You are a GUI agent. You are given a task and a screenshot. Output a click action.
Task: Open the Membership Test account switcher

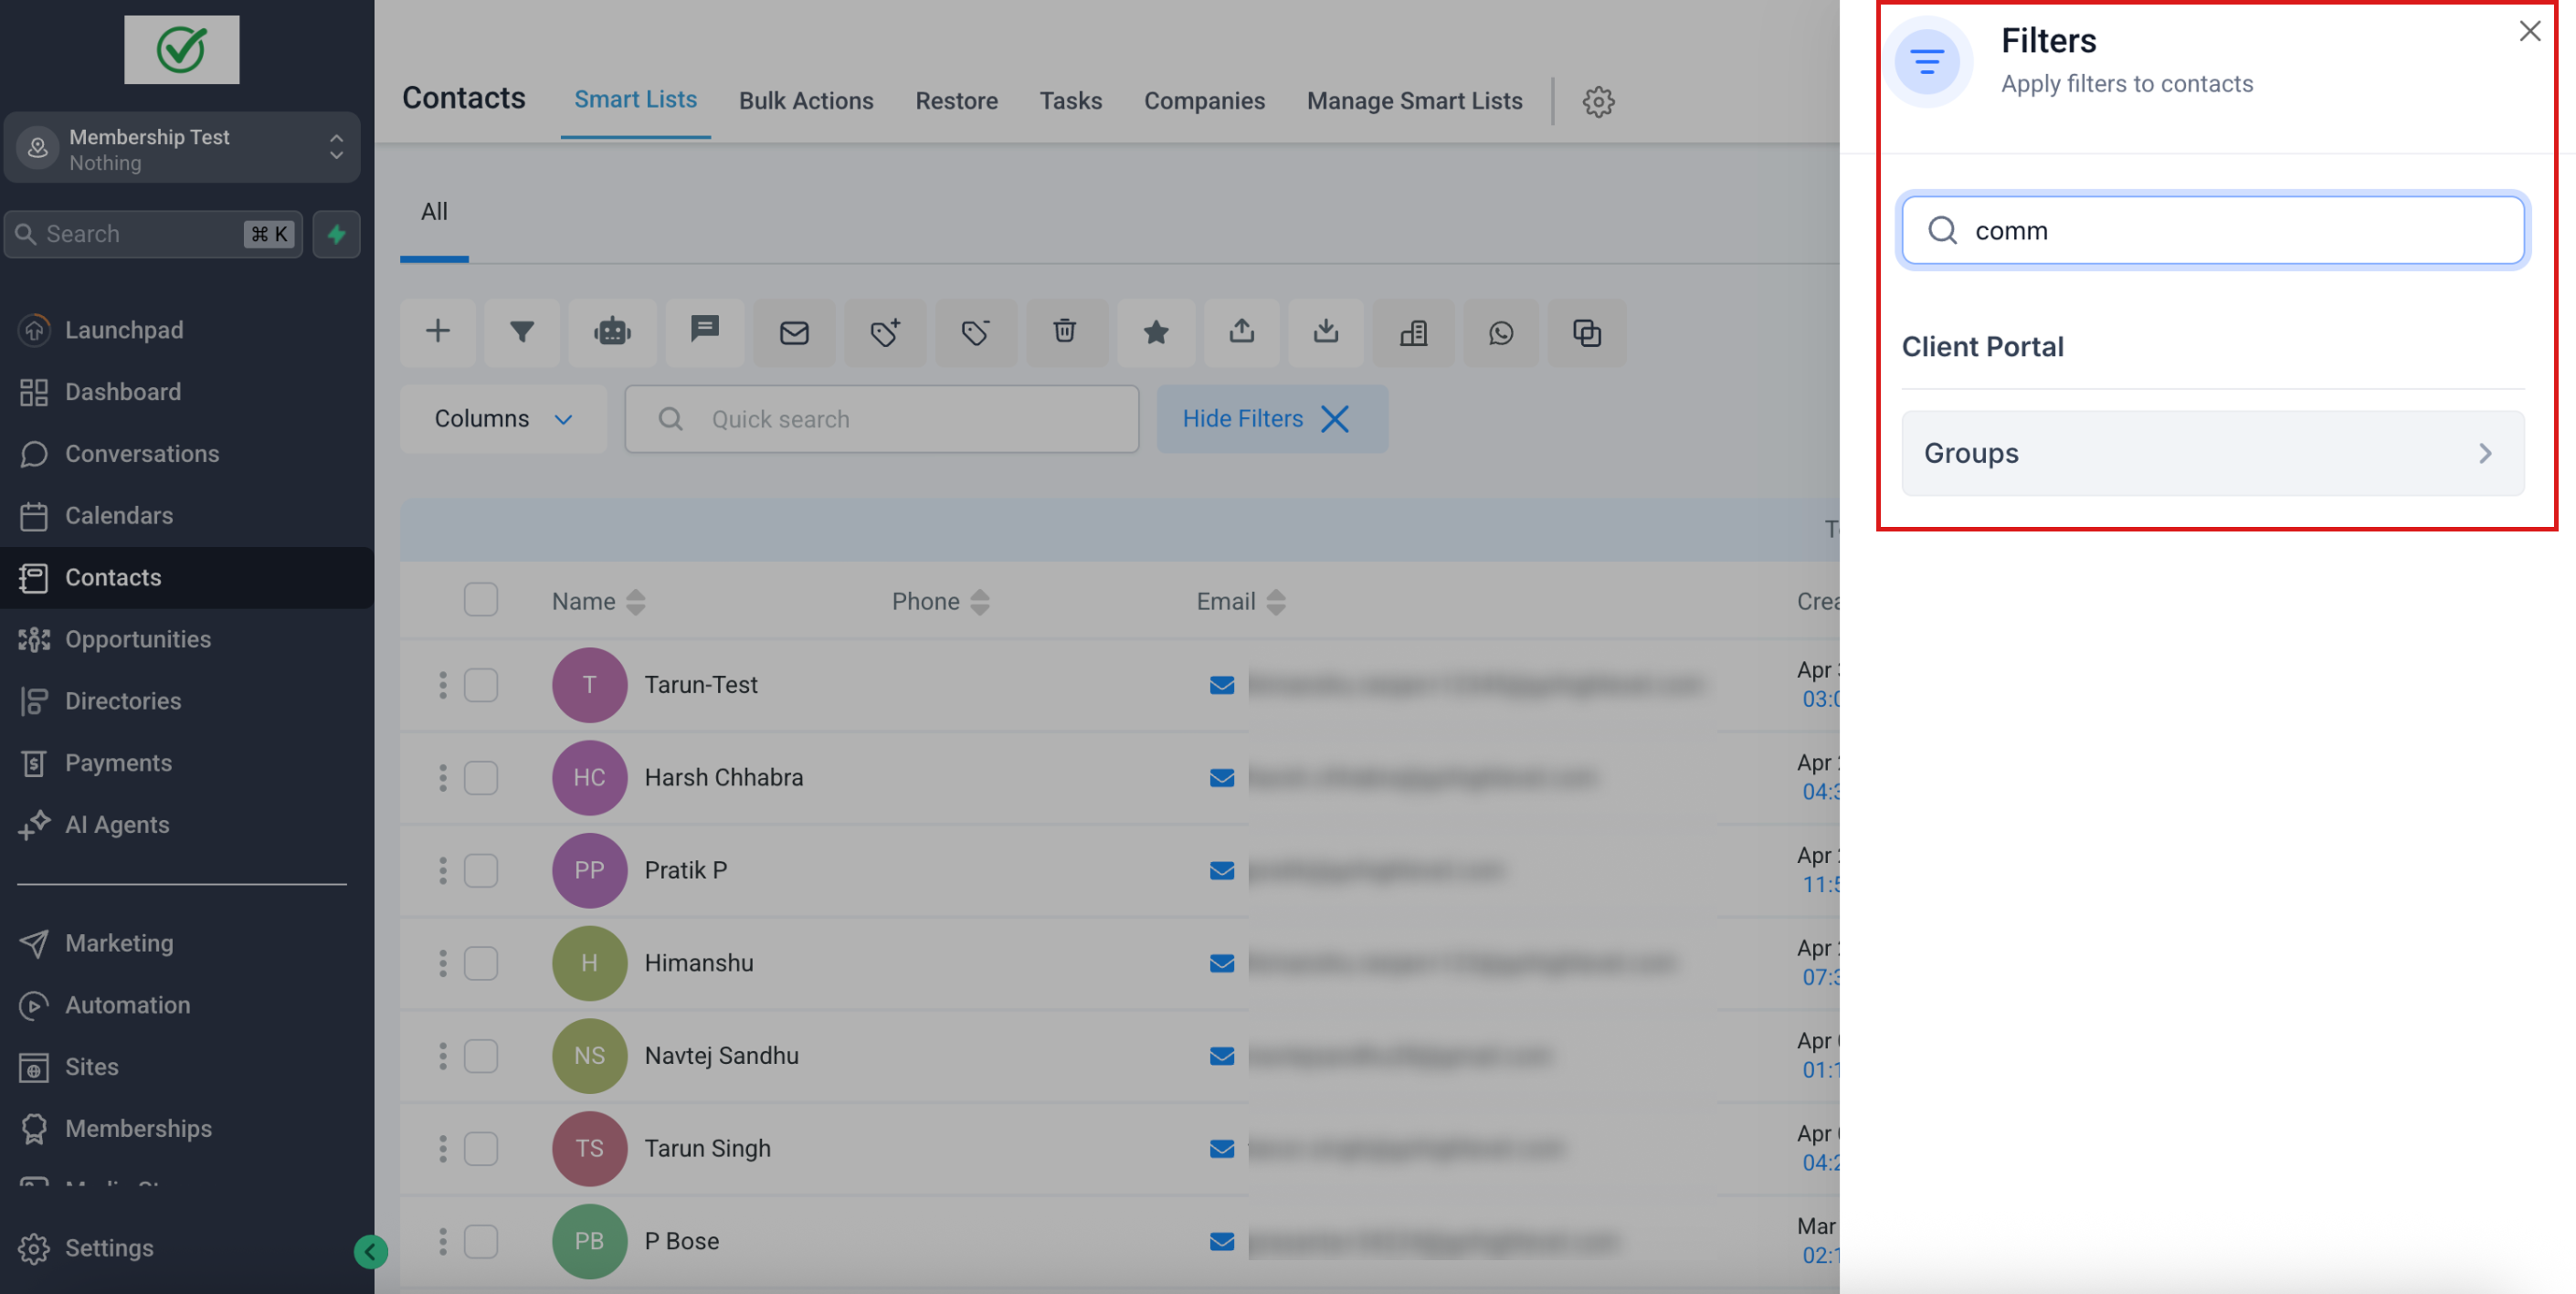click(x=182, y=148)
